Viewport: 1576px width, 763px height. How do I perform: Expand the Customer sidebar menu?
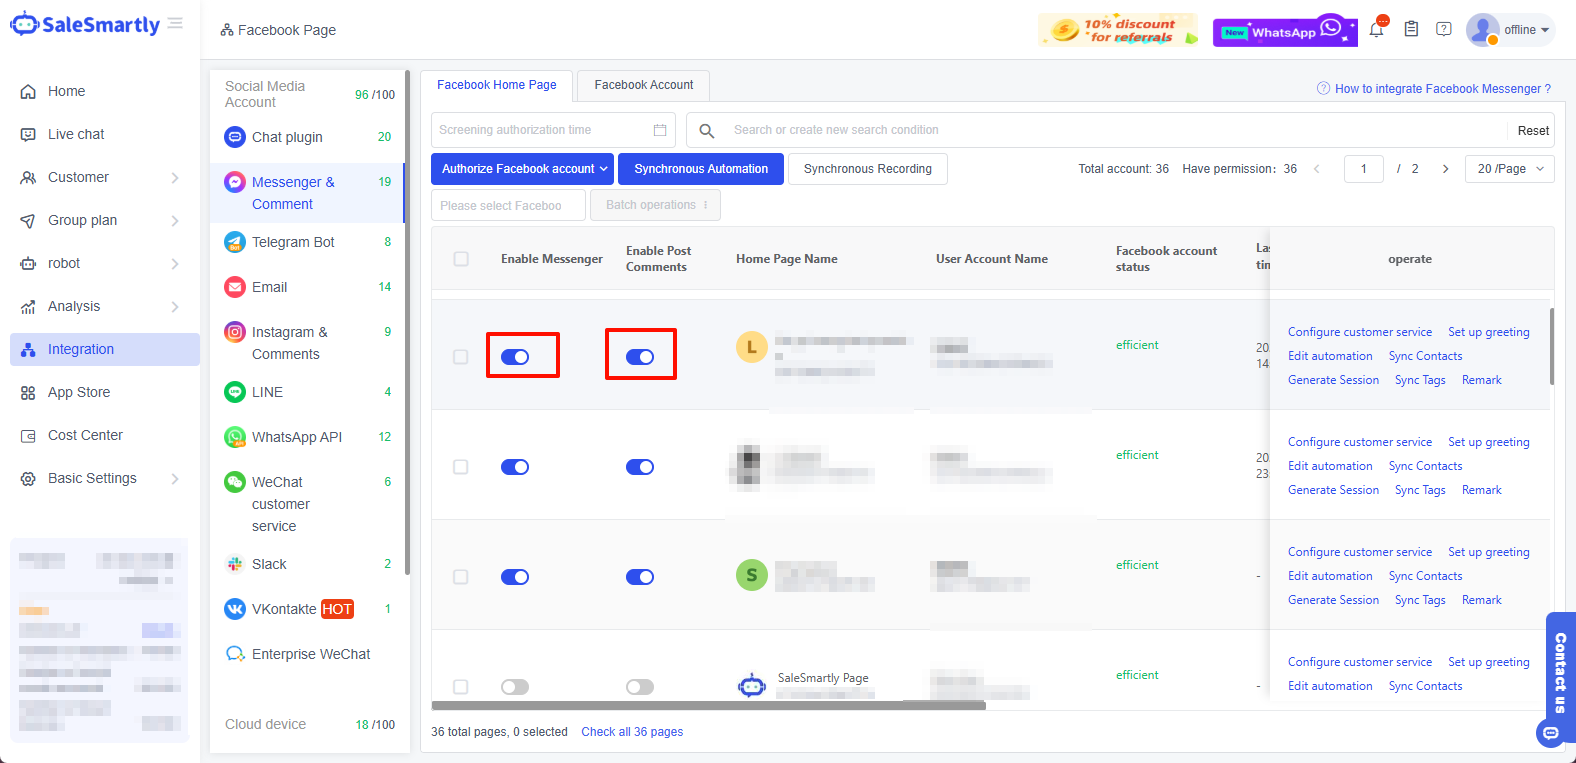point(175,177)
